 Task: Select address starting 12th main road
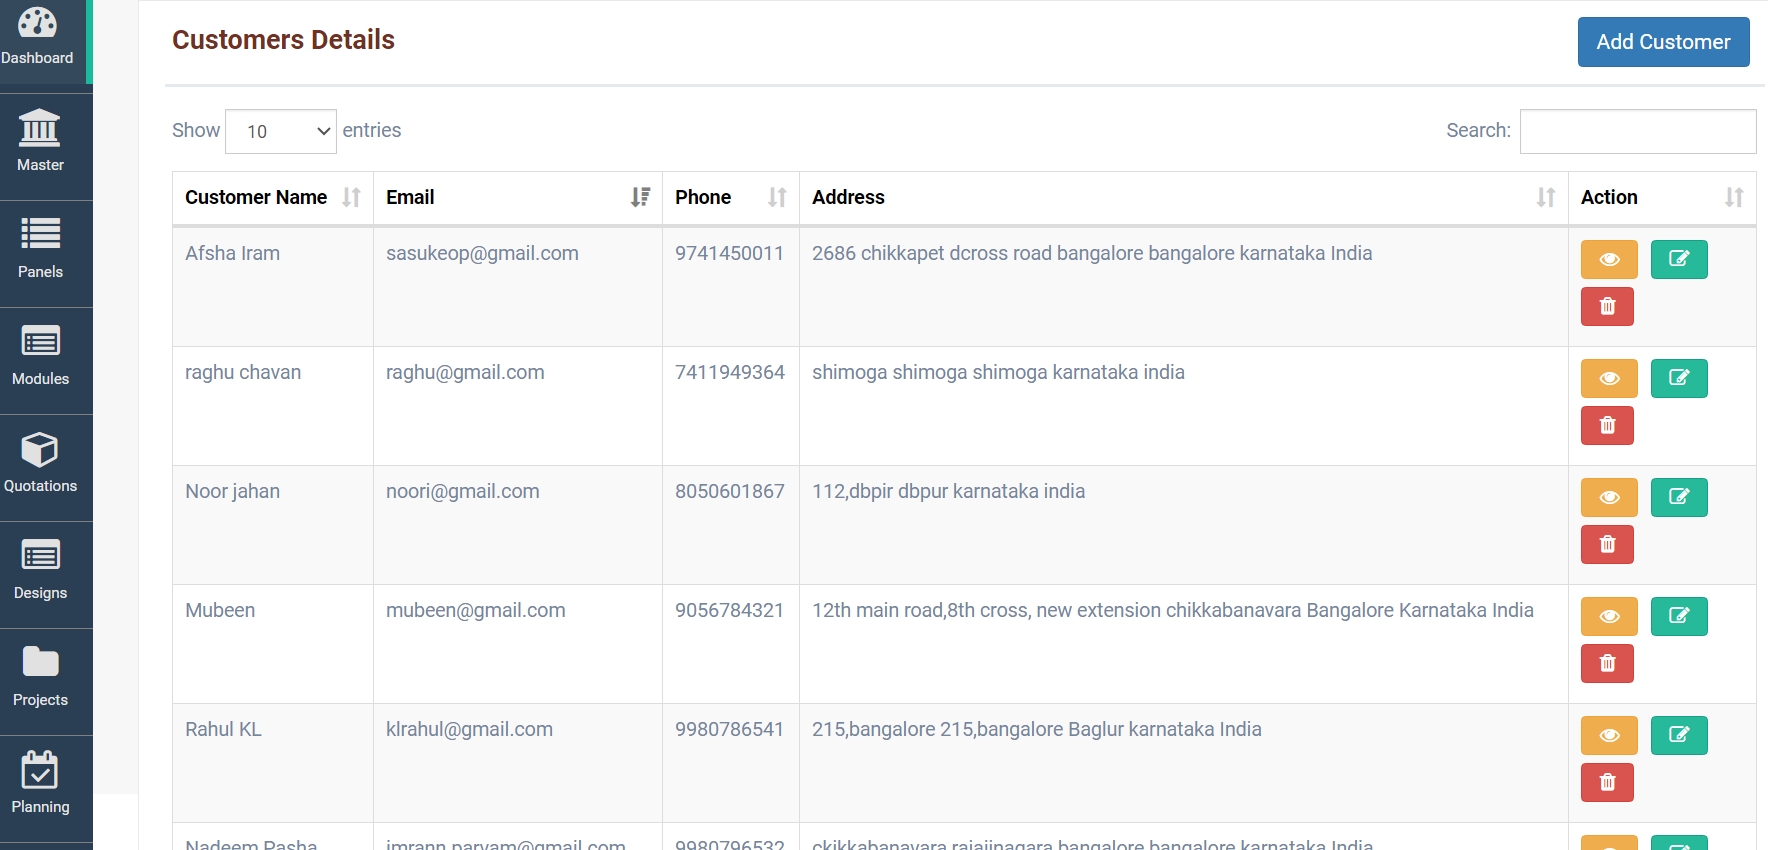(x=1173, y=611)
